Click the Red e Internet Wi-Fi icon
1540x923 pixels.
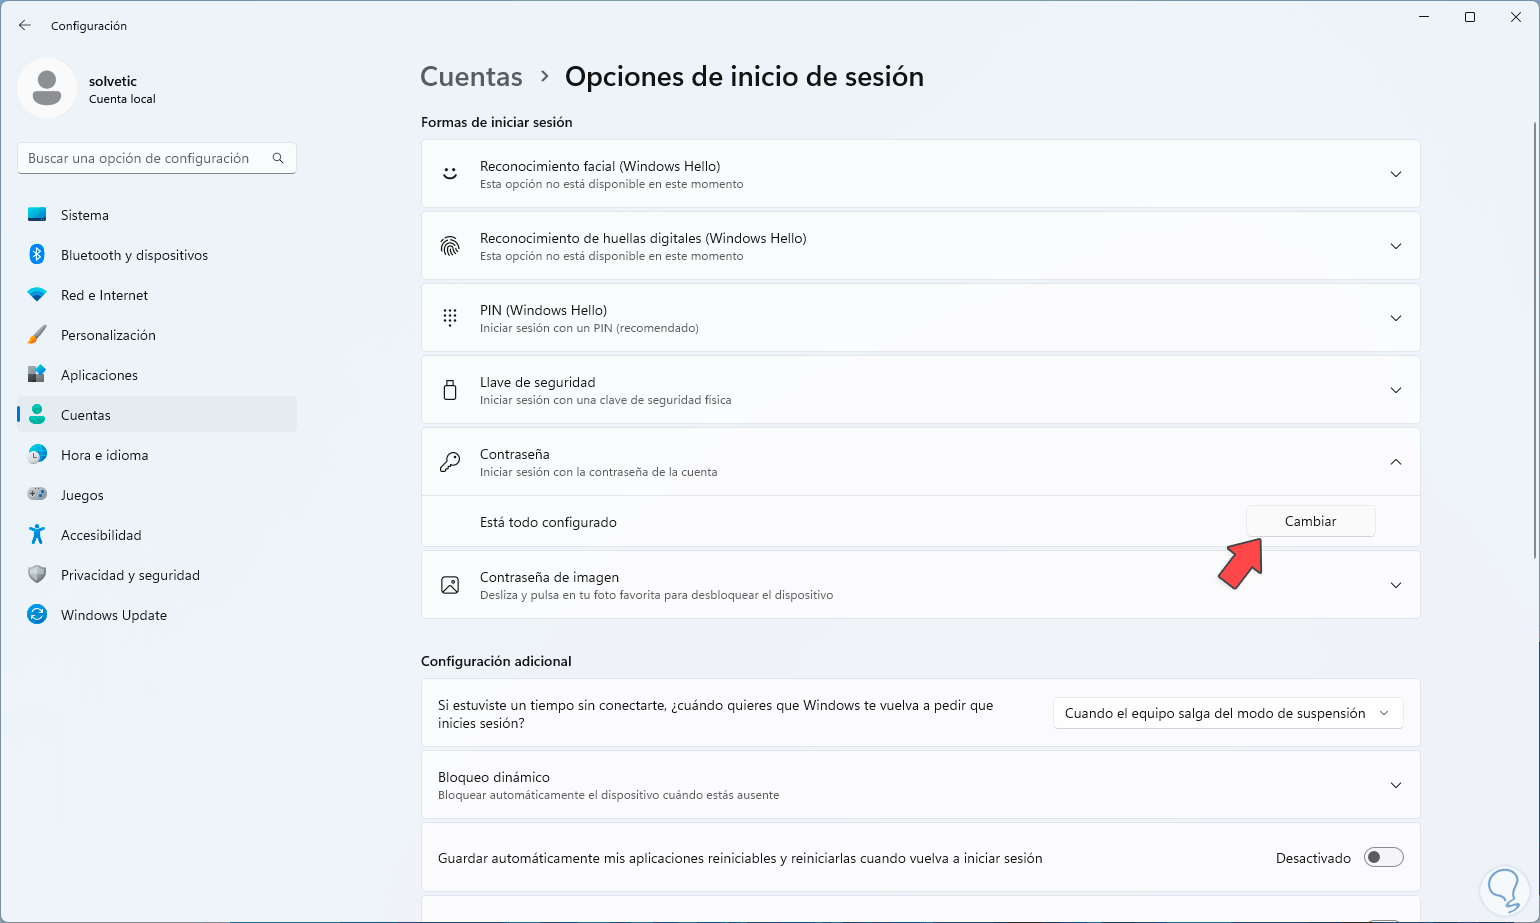click(x=37, y=295)
